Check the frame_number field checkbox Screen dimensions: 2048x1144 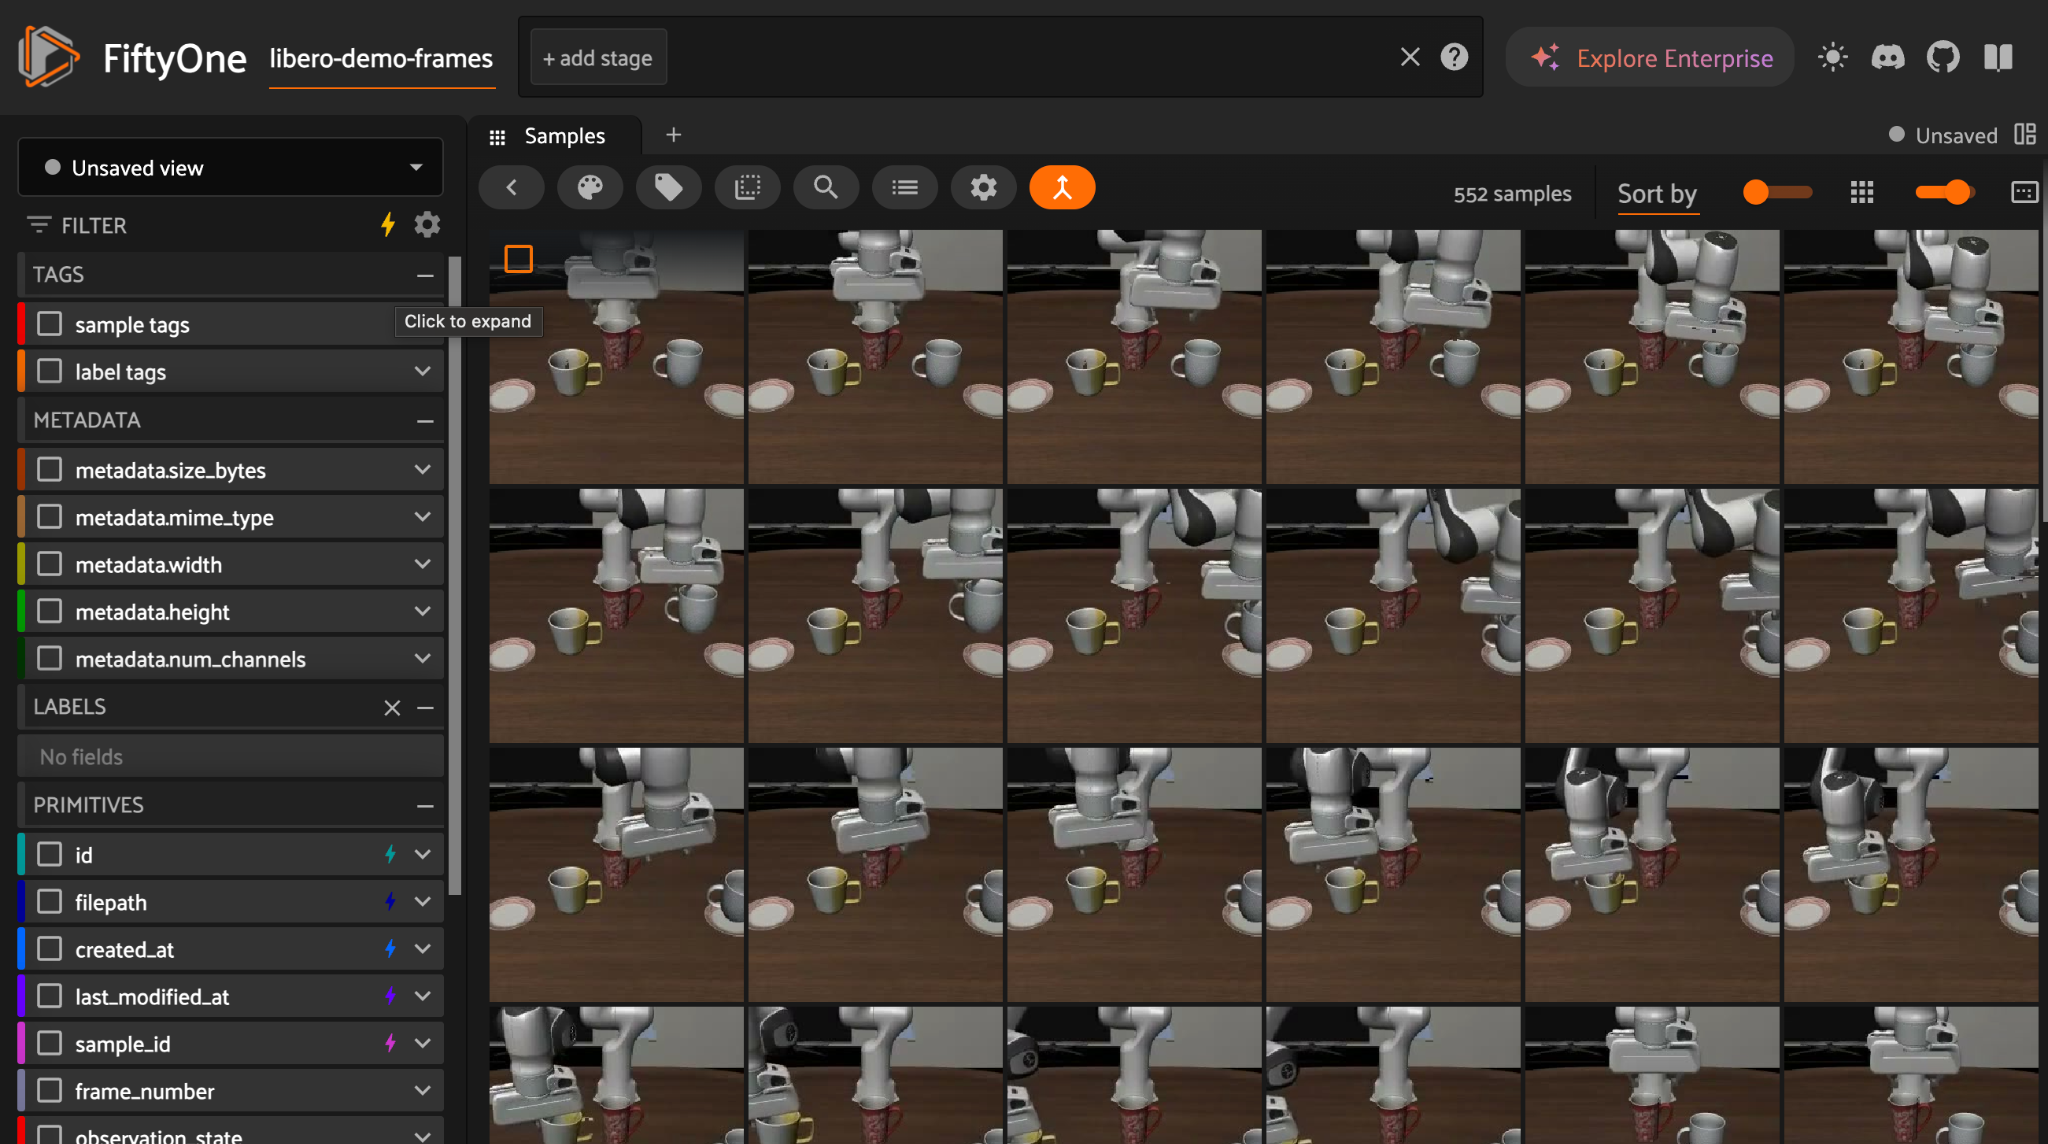pos(49,1090)
